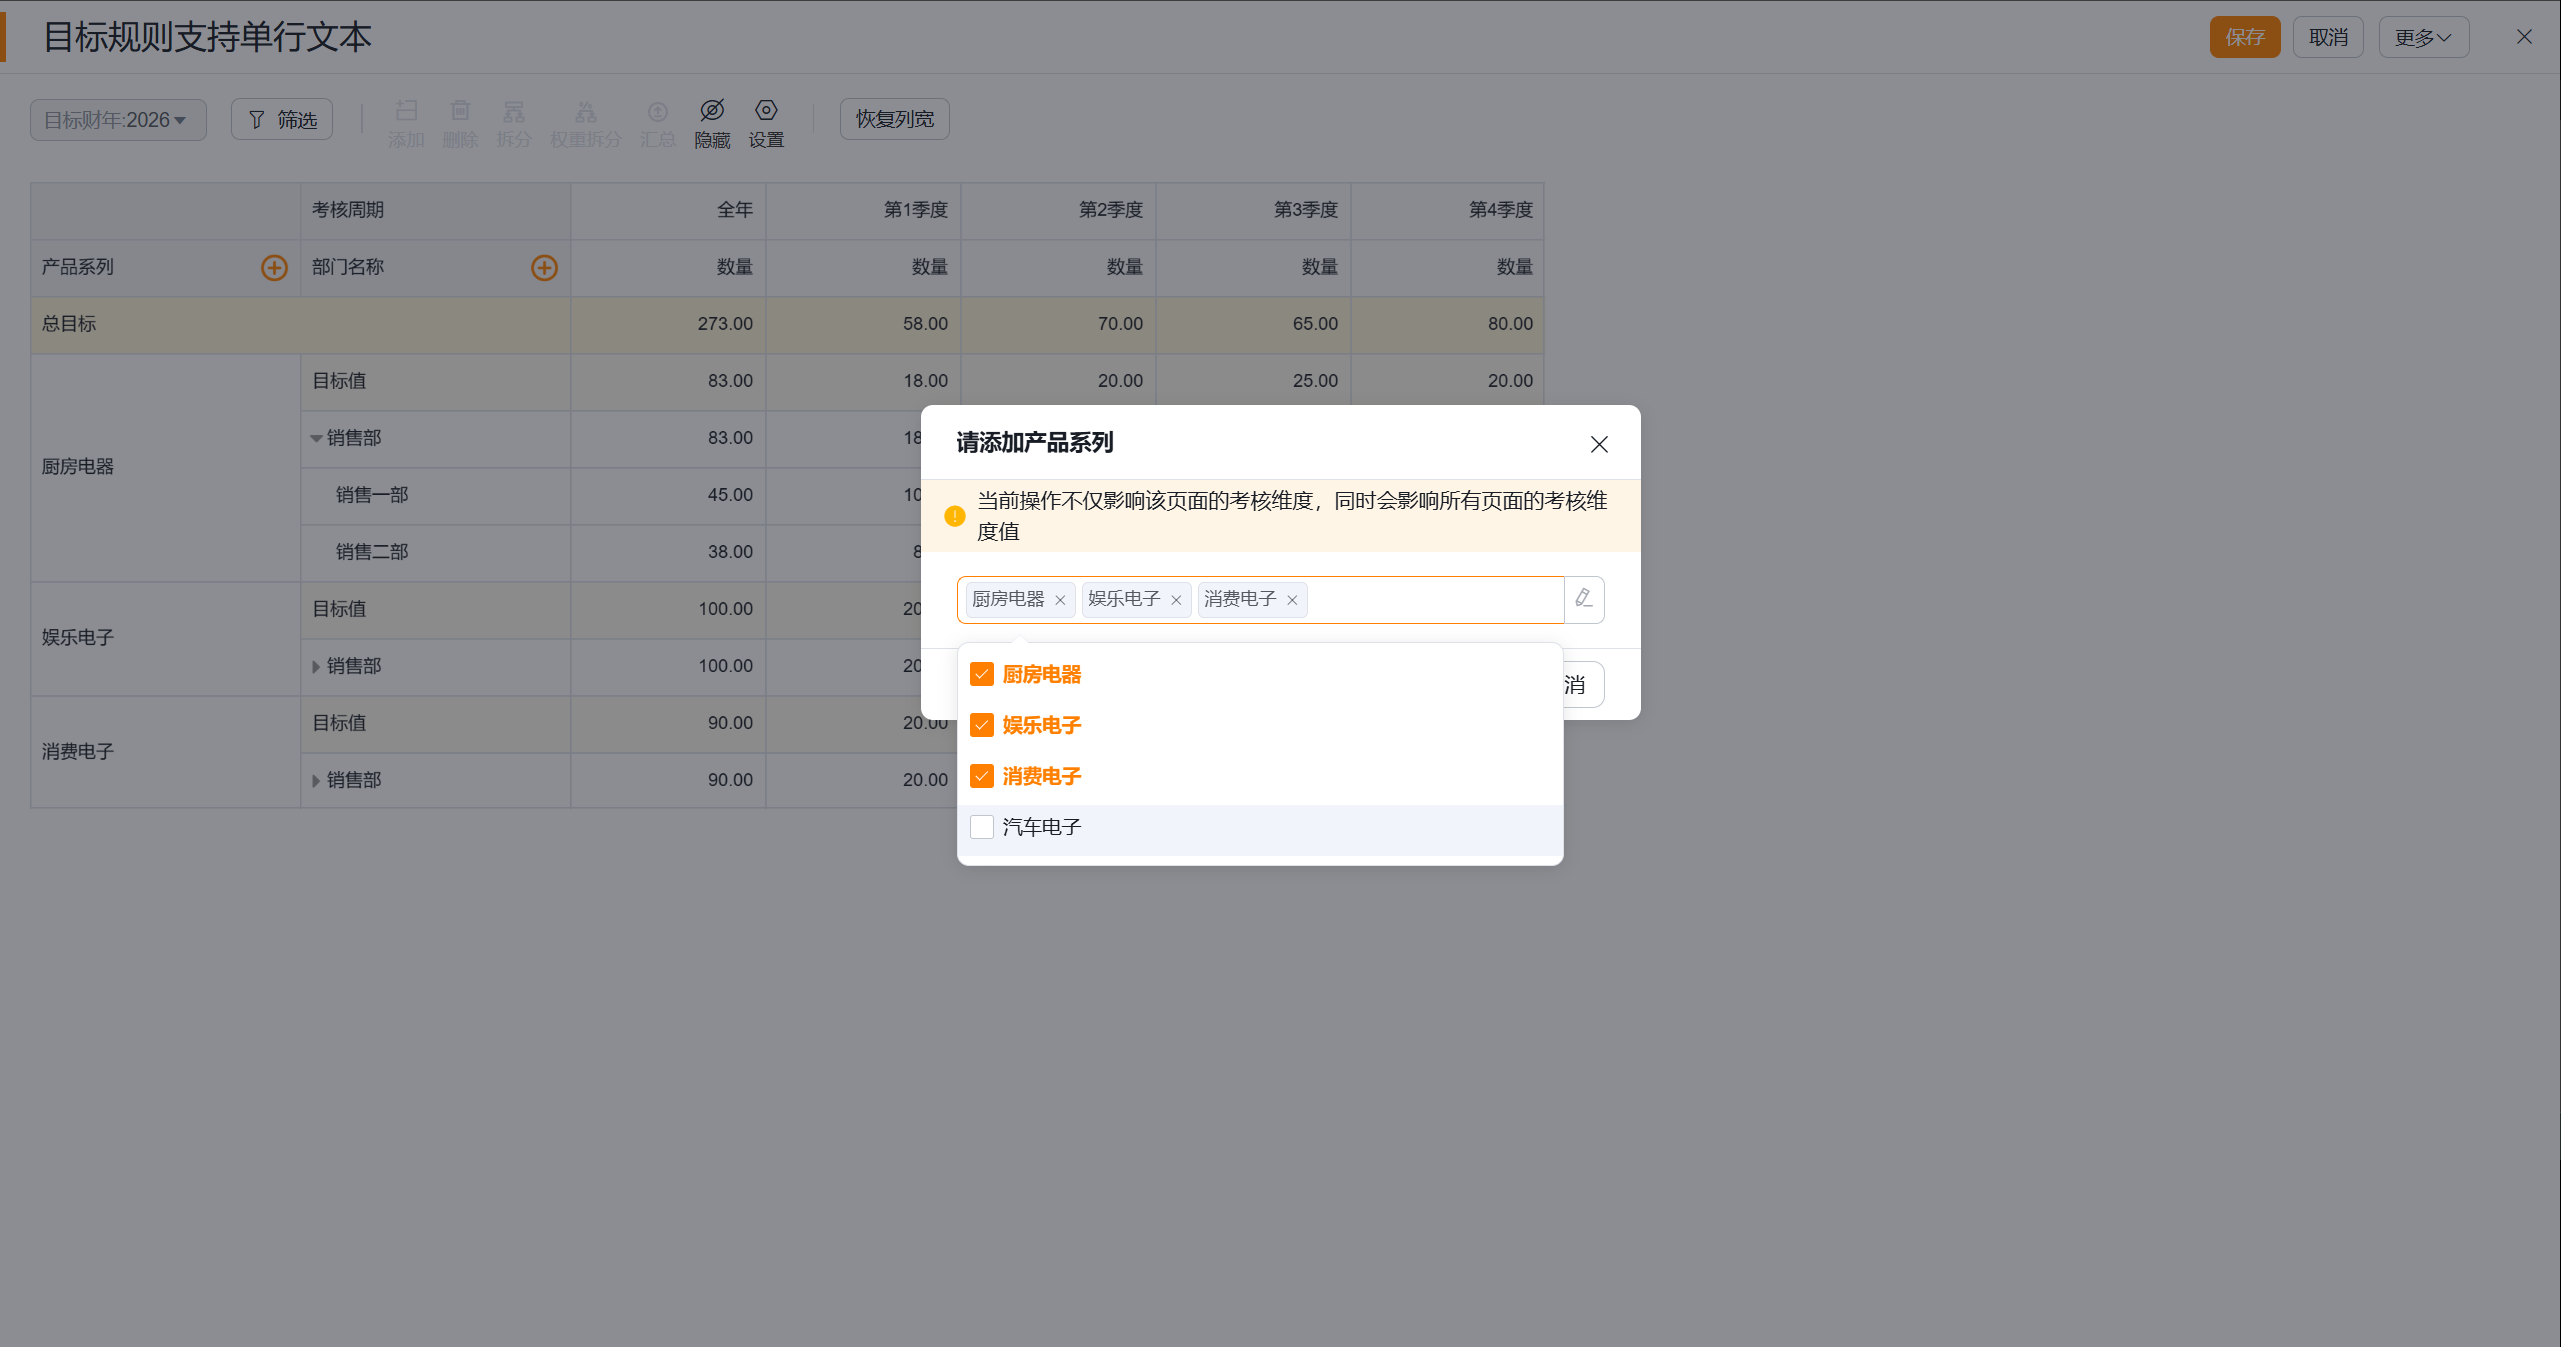Uncheck the 厨房电器 checkbox
The height and width of the screenshot is (1347, 2561).
[x=982, y=674]
